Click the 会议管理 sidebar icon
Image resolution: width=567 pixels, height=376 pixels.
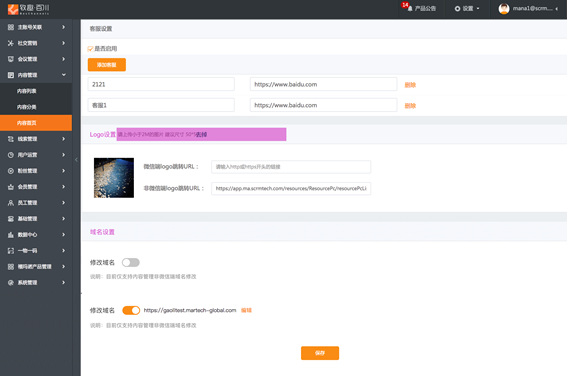pos(11,59)
